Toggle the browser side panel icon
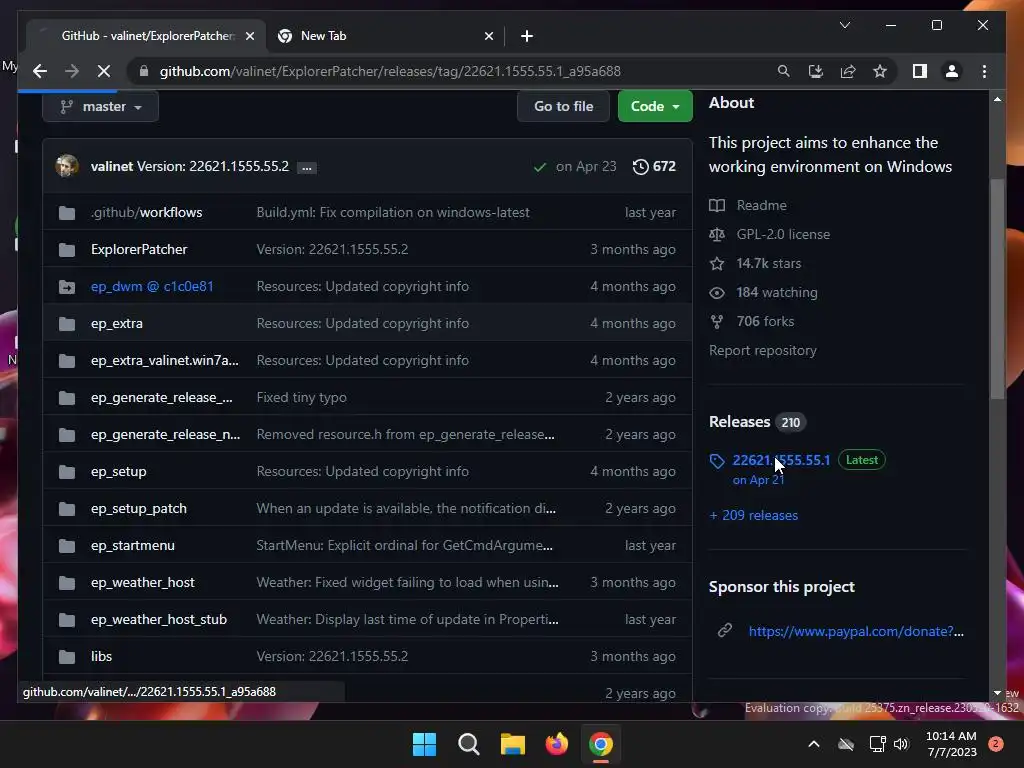The width and height of the screenshot is (1024, 768). coord(920,71)
